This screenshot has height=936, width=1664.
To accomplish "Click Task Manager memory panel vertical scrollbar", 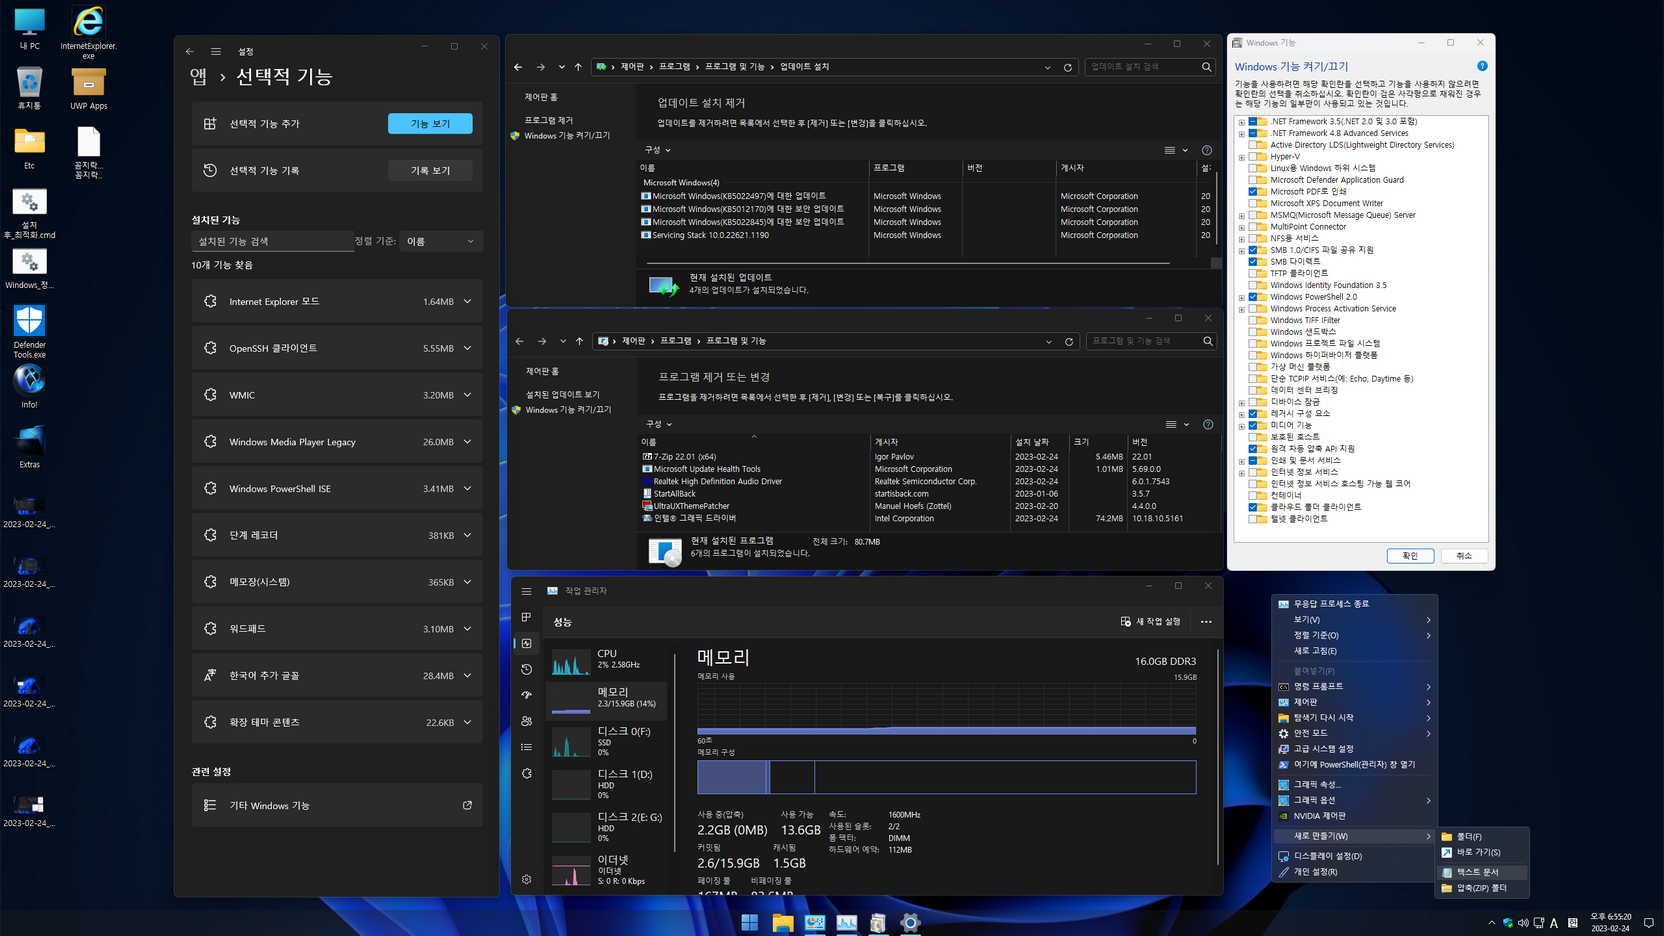I will [1217, 758].
